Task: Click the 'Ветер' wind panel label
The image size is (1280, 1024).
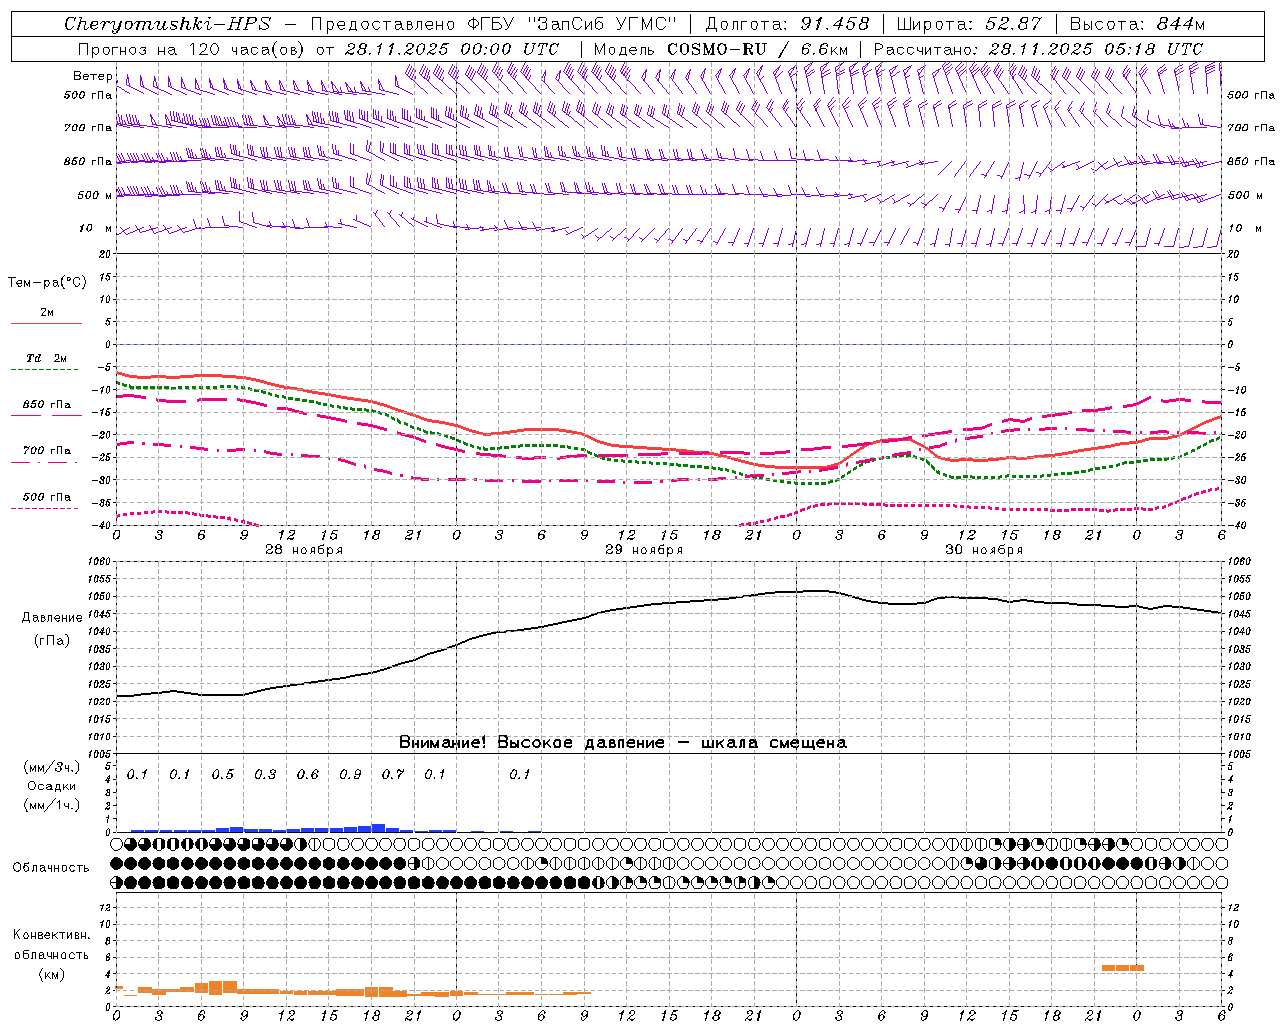Action: (92, 76)
